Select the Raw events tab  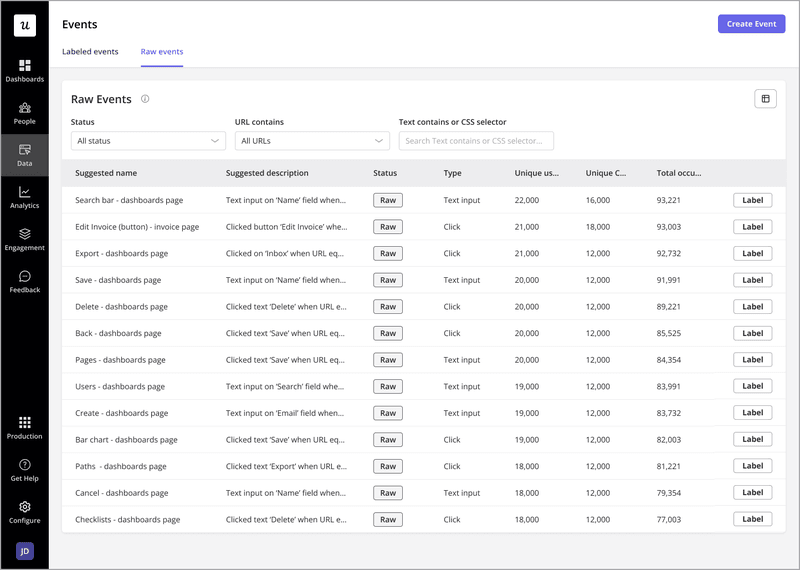(x=162, y=52)
